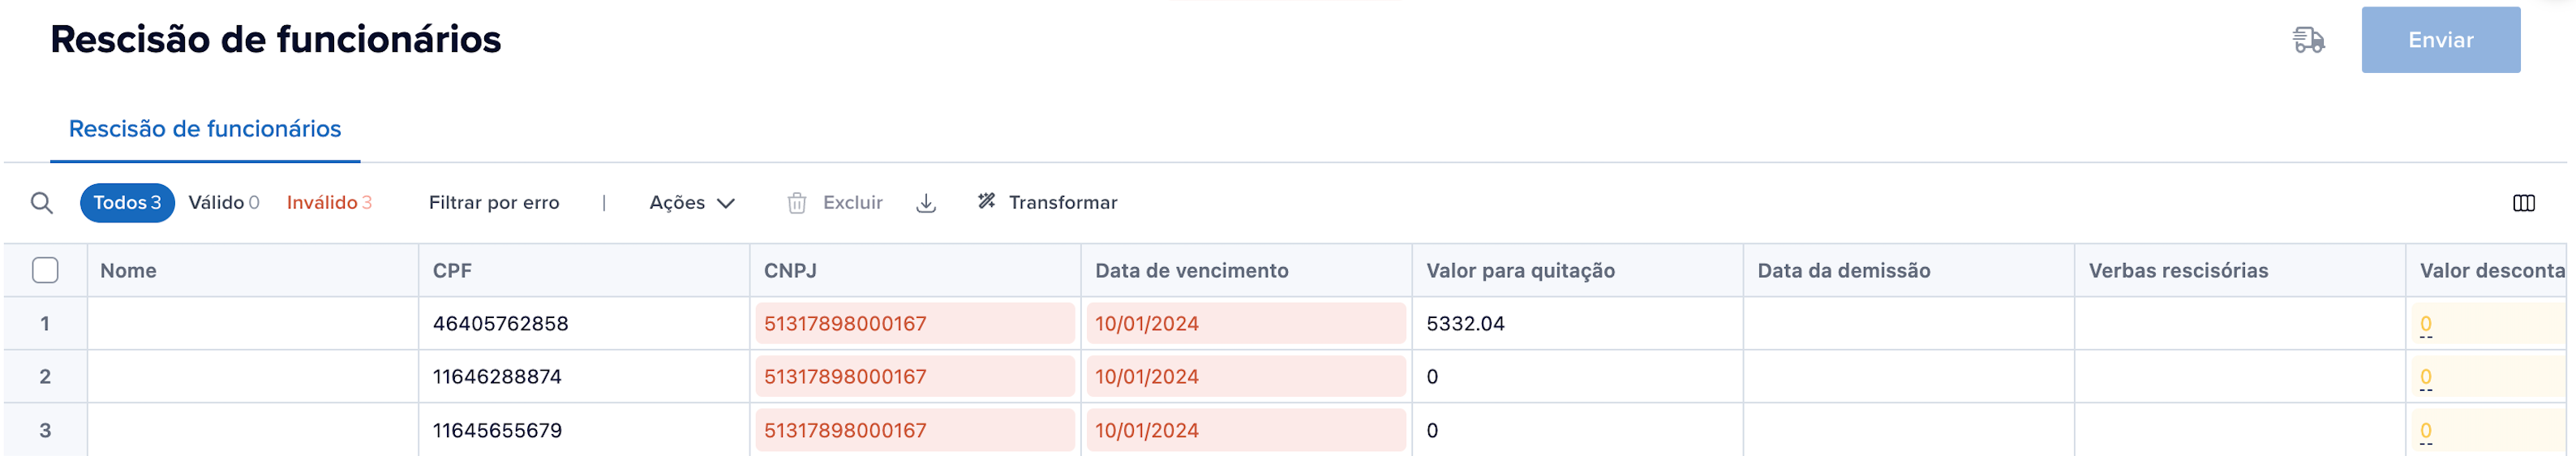Screen dimensions: 2576x456
Task: Show the Todos 3 filter
Action: (127, 203)
